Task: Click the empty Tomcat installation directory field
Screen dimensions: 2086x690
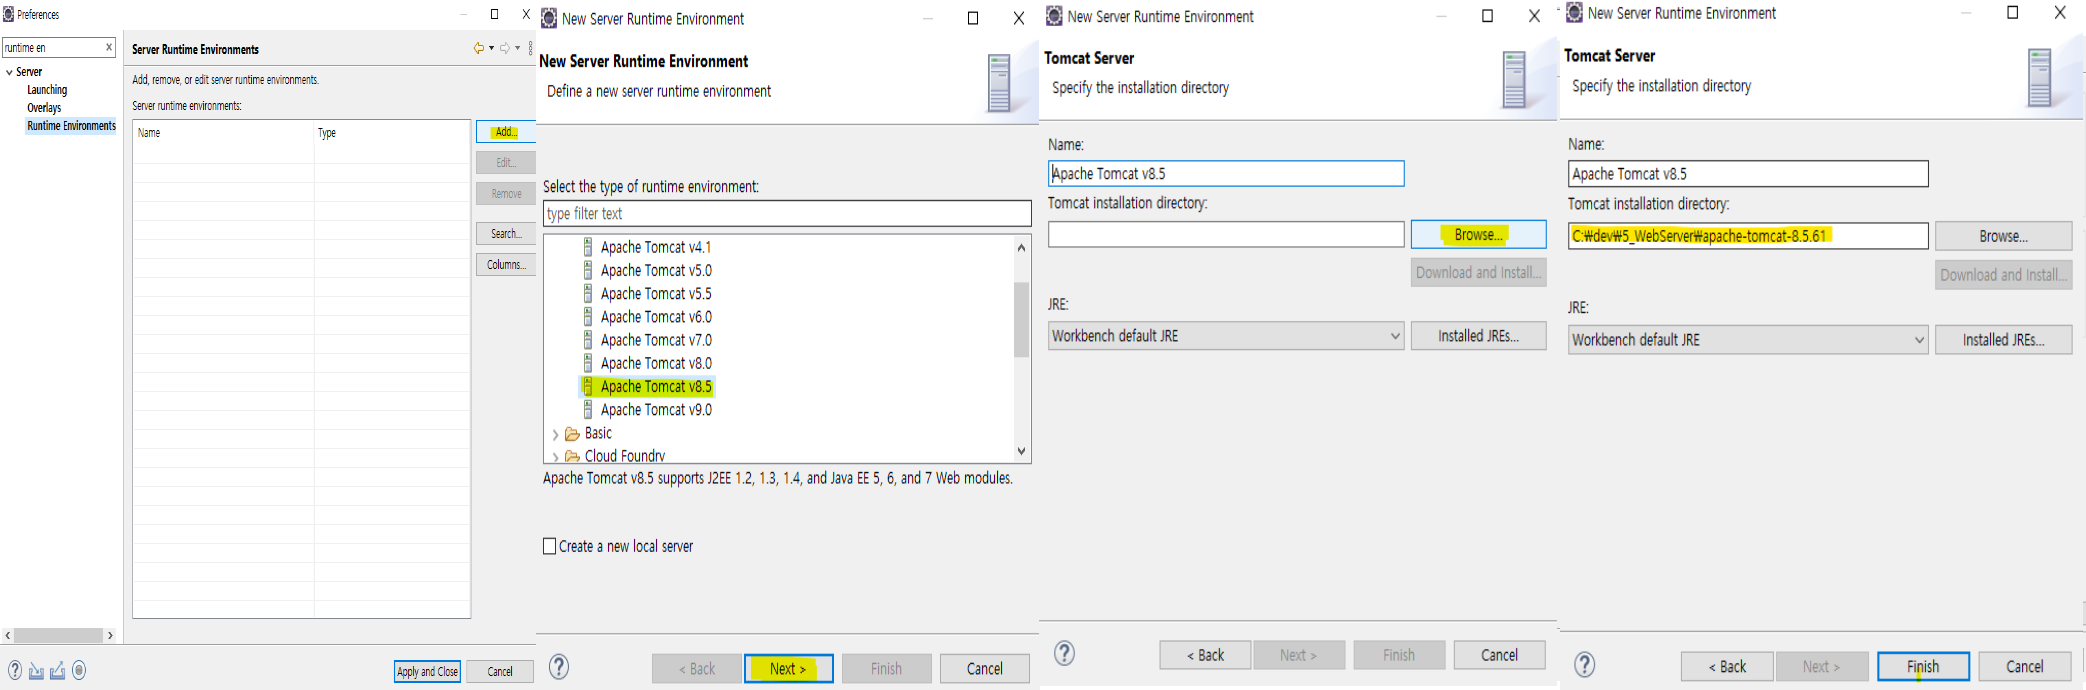Action: (x=1226, y=234)
